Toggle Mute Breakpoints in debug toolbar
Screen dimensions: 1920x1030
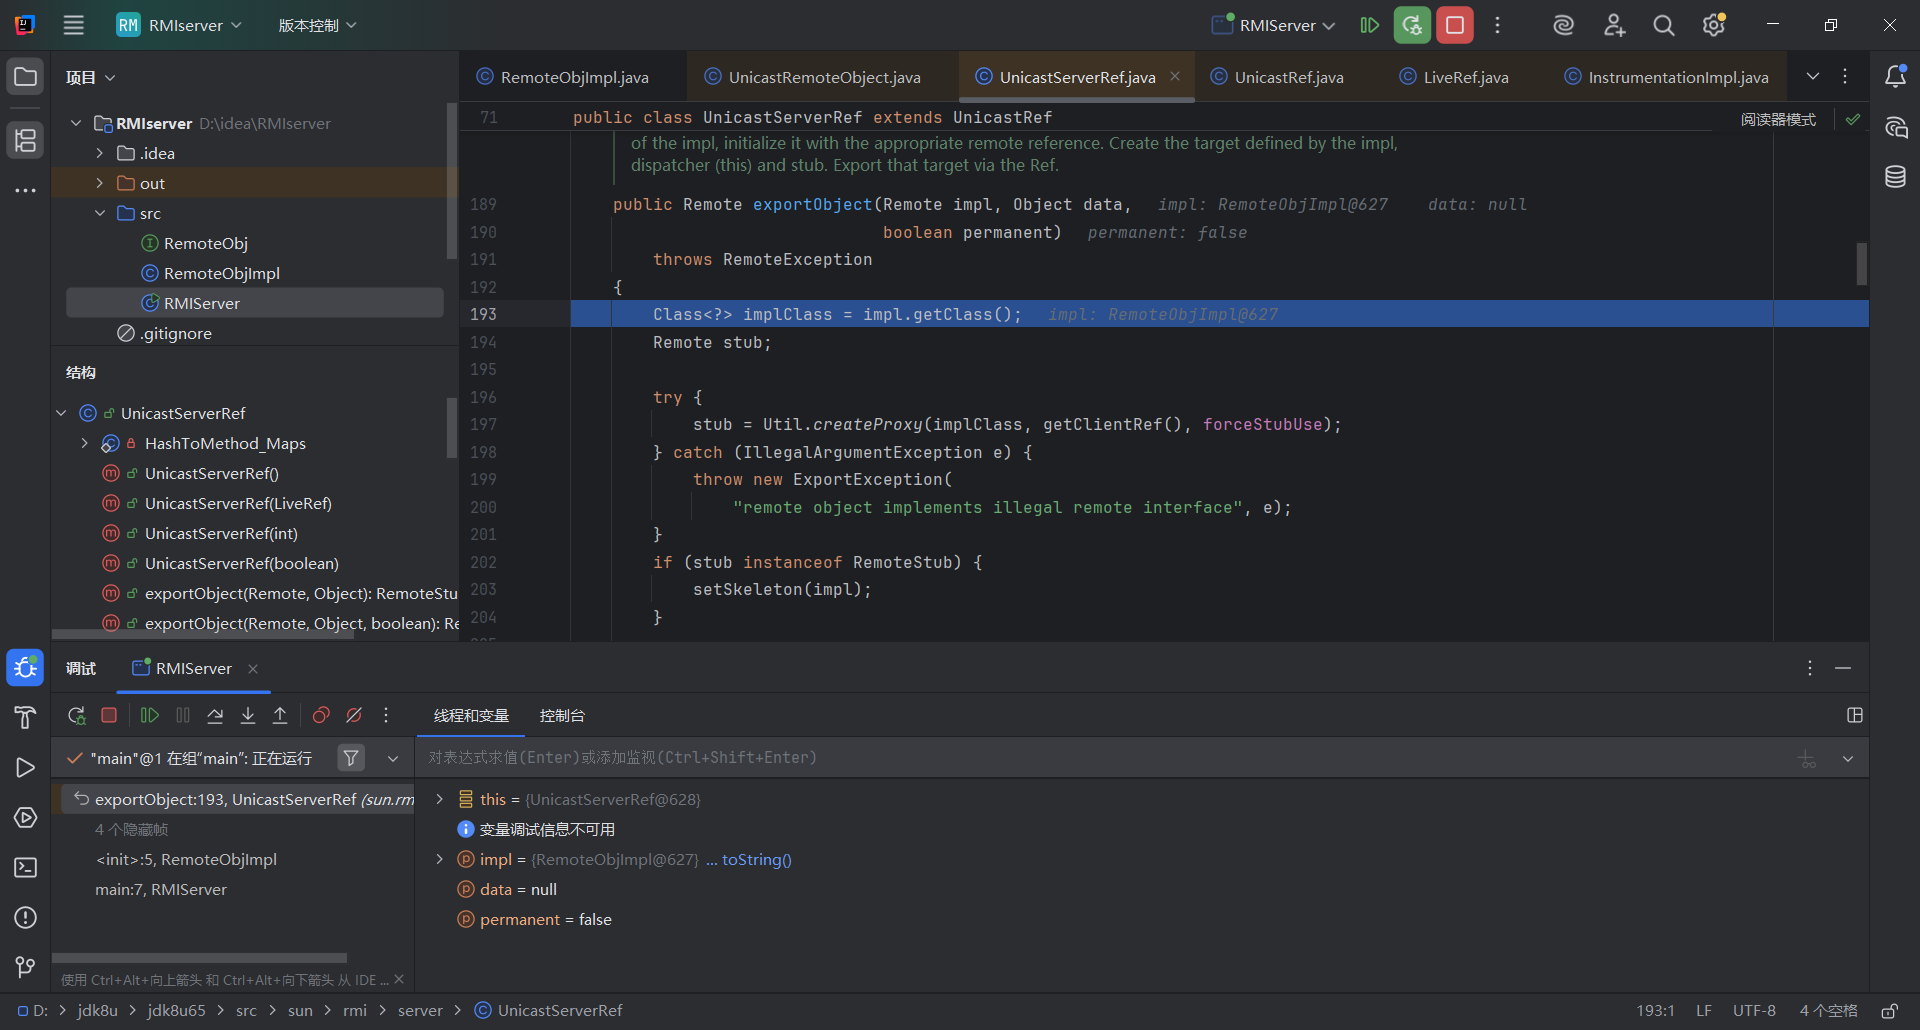[354, 715]
